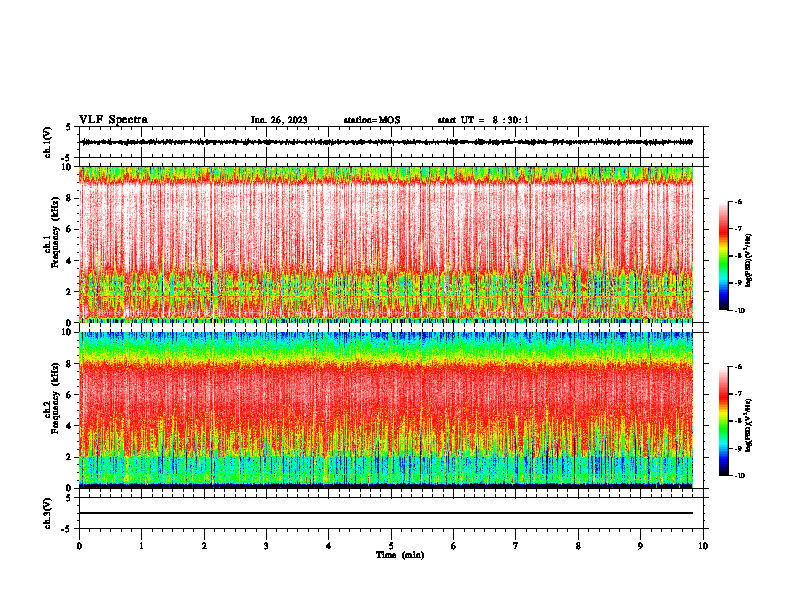The image size is (792, 612).
Task: Click the "8" tick on the time axis
Action: click(578, 546)
